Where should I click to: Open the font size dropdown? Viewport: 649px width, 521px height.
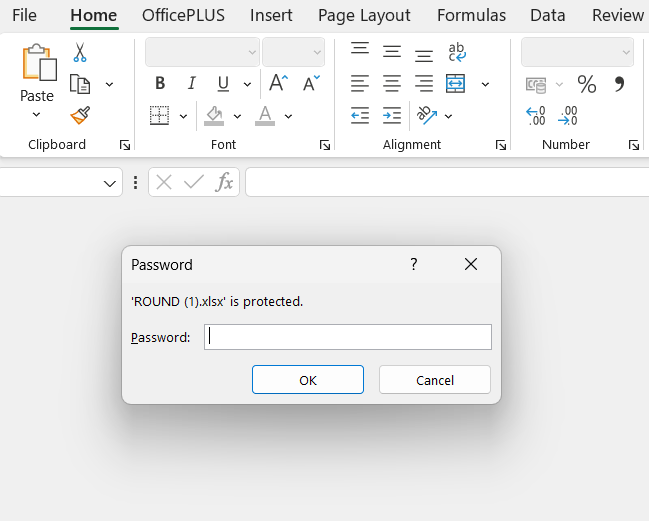tap(317, 53)
